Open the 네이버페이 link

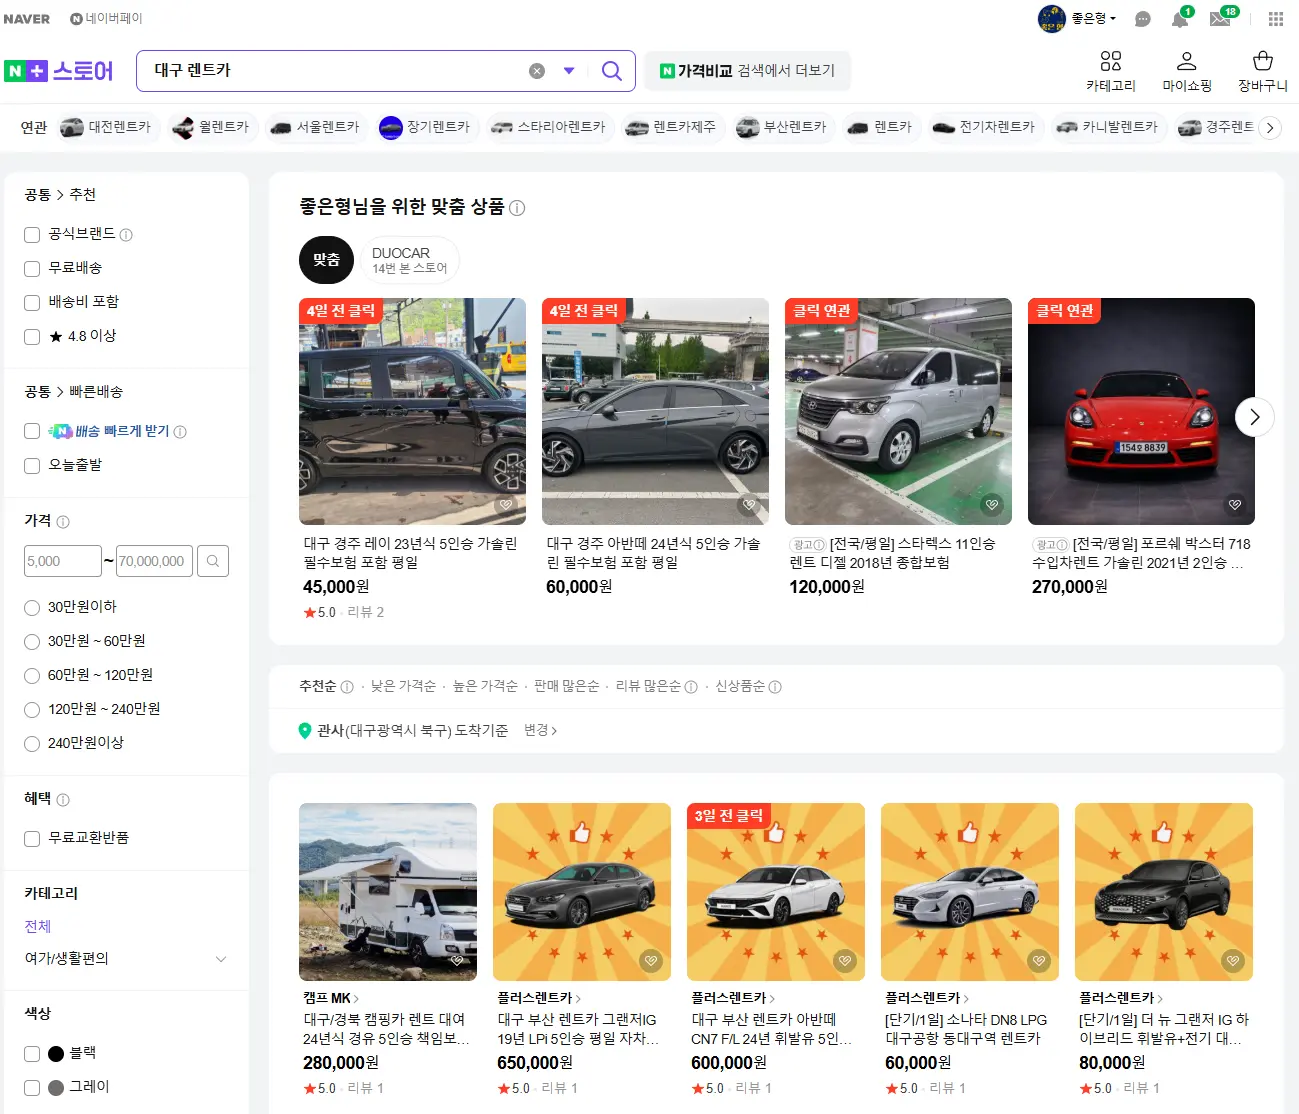click(106, 19)
